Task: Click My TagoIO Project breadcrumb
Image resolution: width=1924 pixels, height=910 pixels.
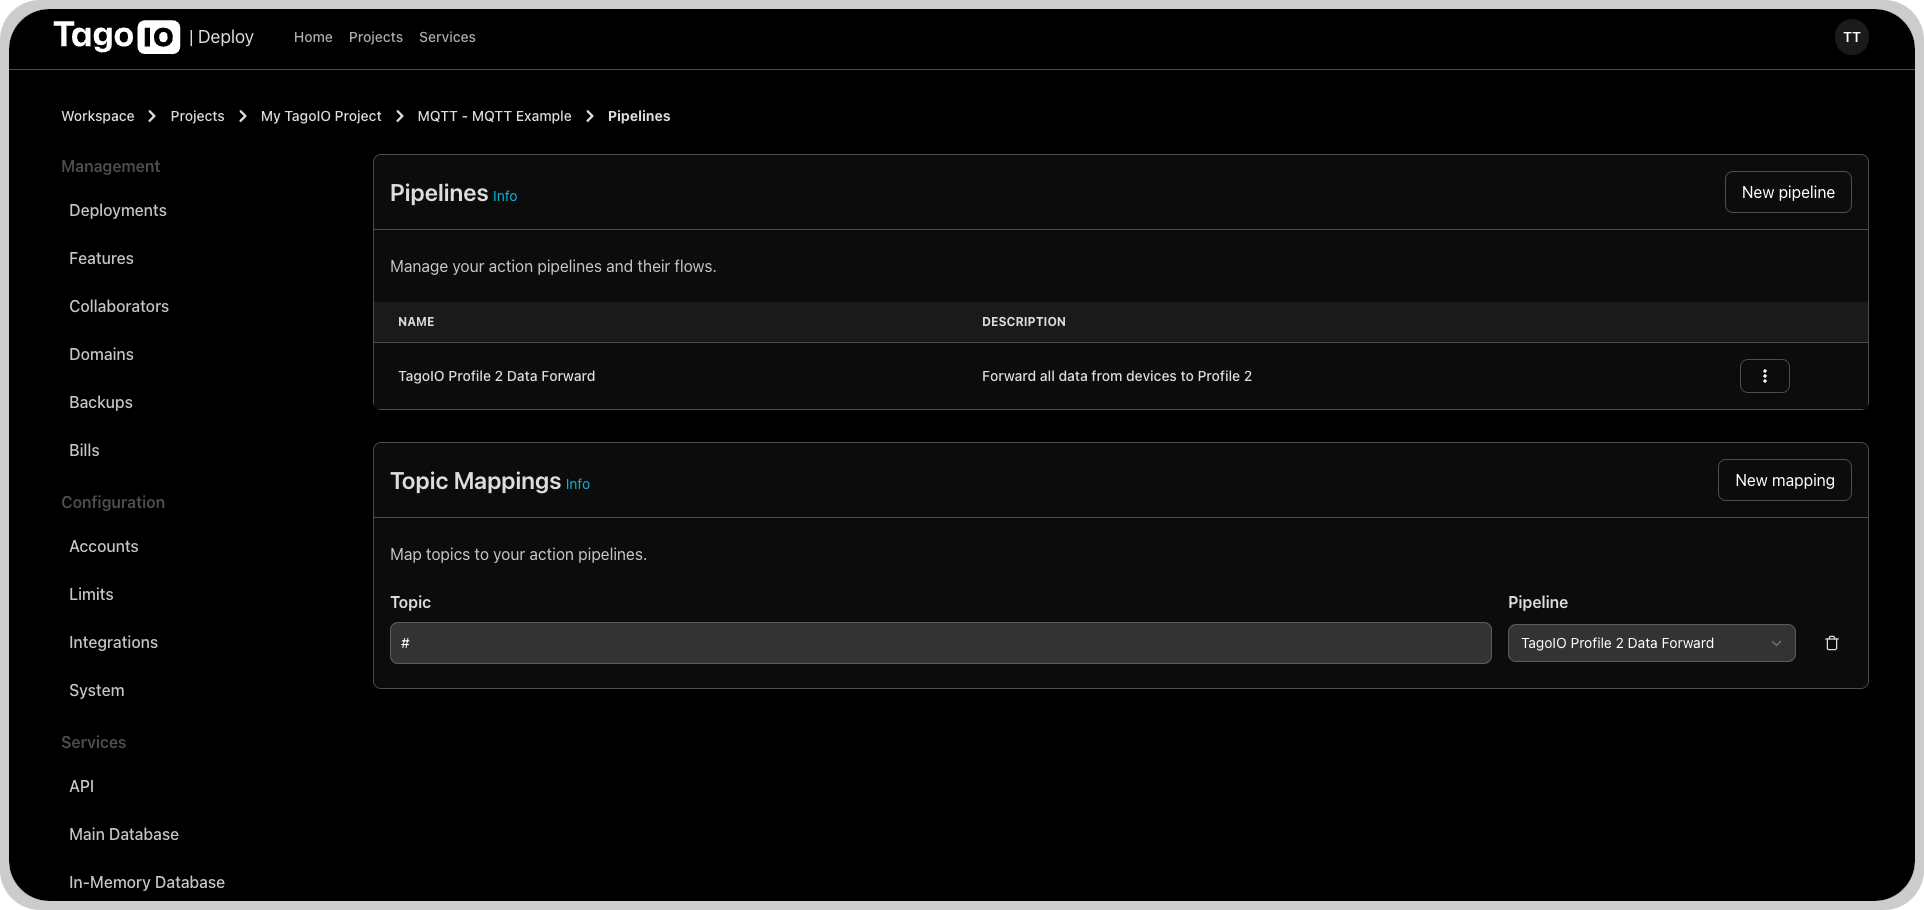Action: point(321,116)
